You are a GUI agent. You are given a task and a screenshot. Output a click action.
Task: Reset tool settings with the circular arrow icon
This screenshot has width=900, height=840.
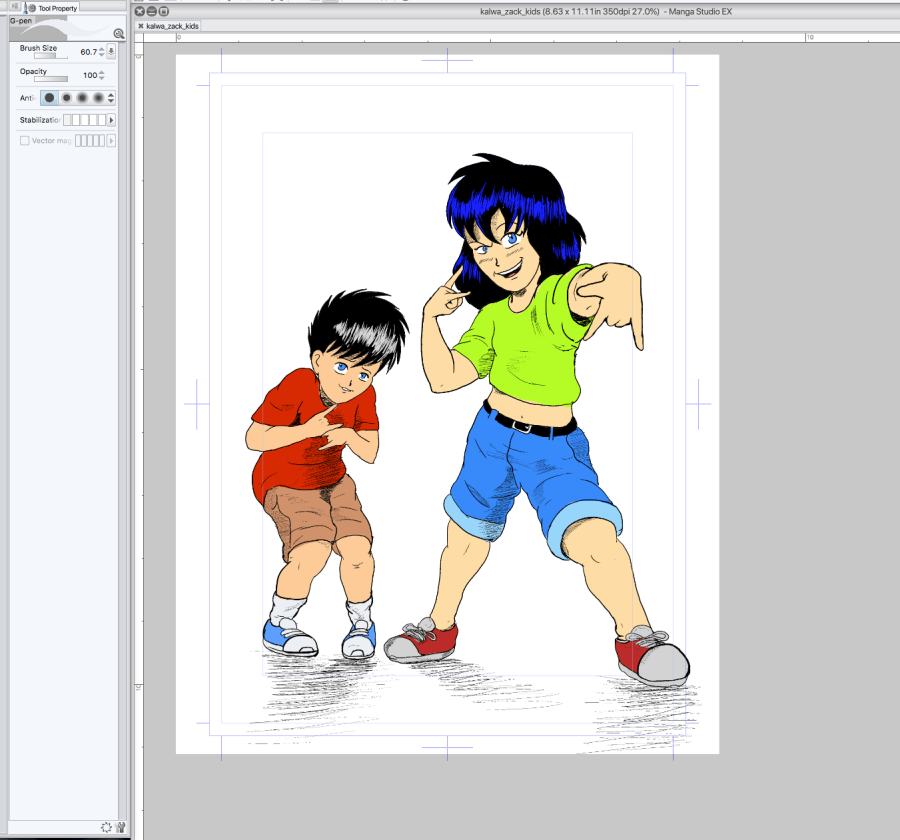coord(106,827)
